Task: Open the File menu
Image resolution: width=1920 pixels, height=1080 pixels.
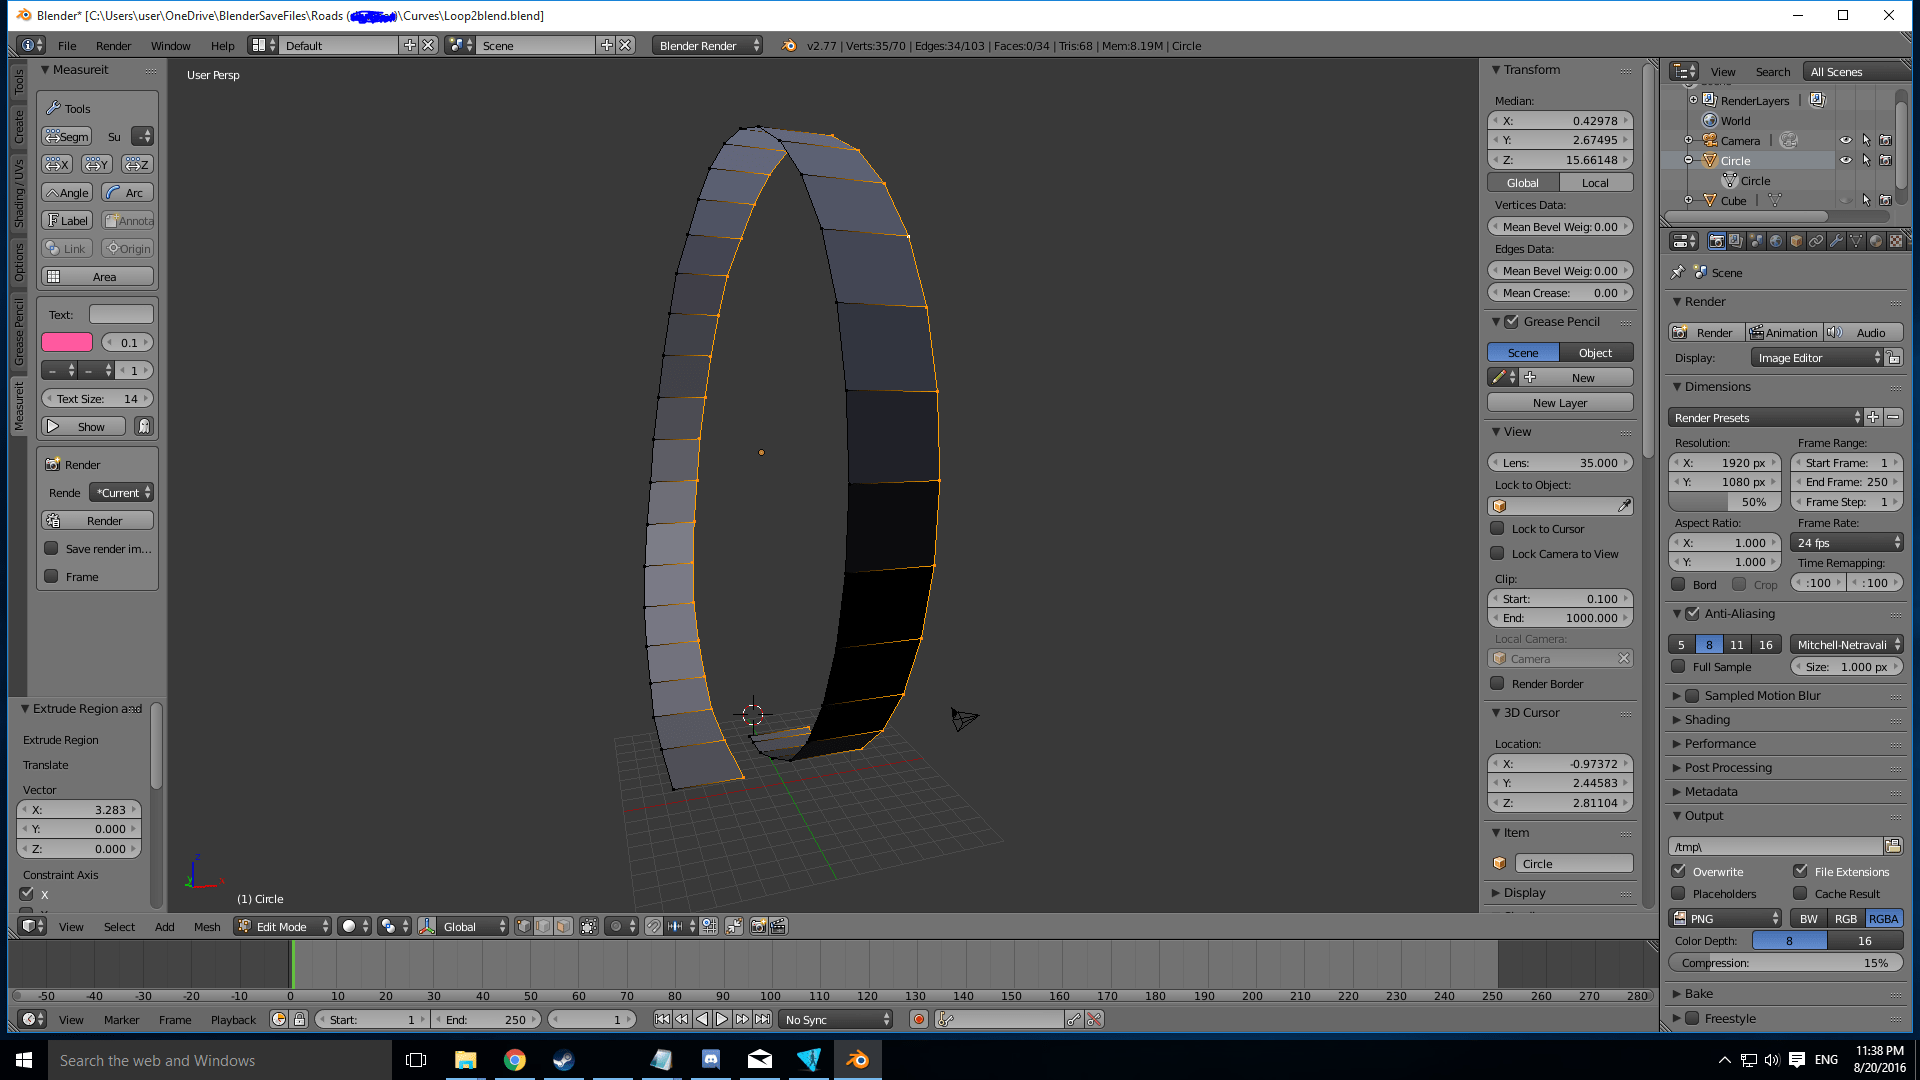Action: [67, 45]
